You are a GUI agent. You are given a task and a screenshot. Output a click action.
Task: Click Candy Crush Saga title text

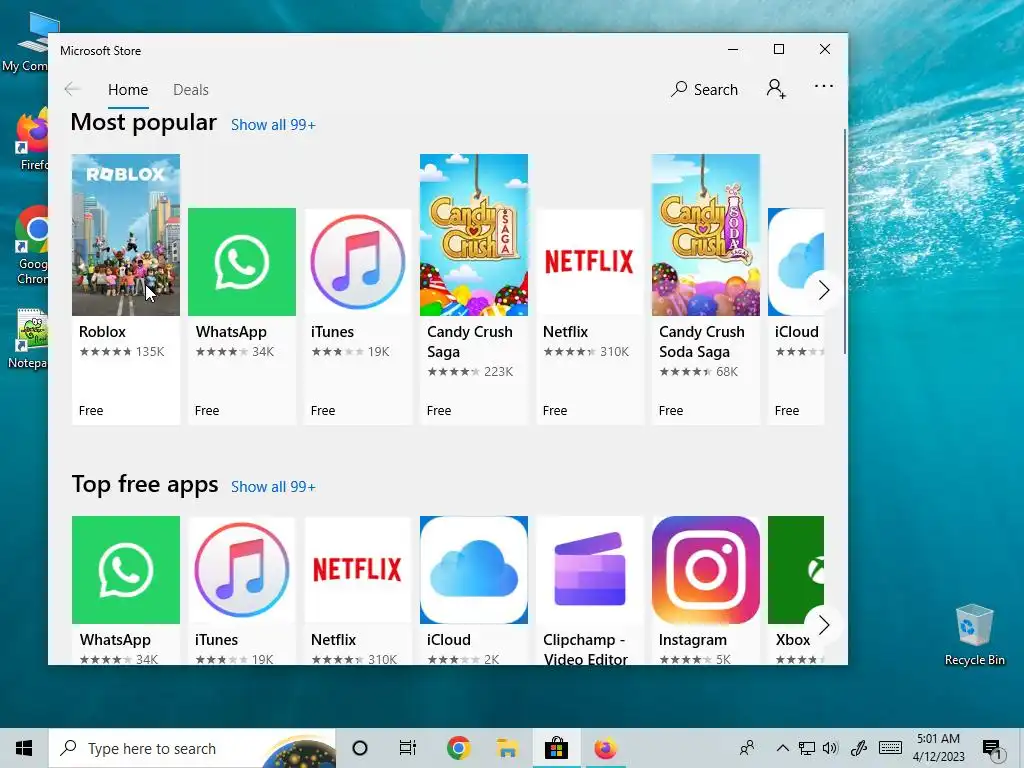pos(470,342)
